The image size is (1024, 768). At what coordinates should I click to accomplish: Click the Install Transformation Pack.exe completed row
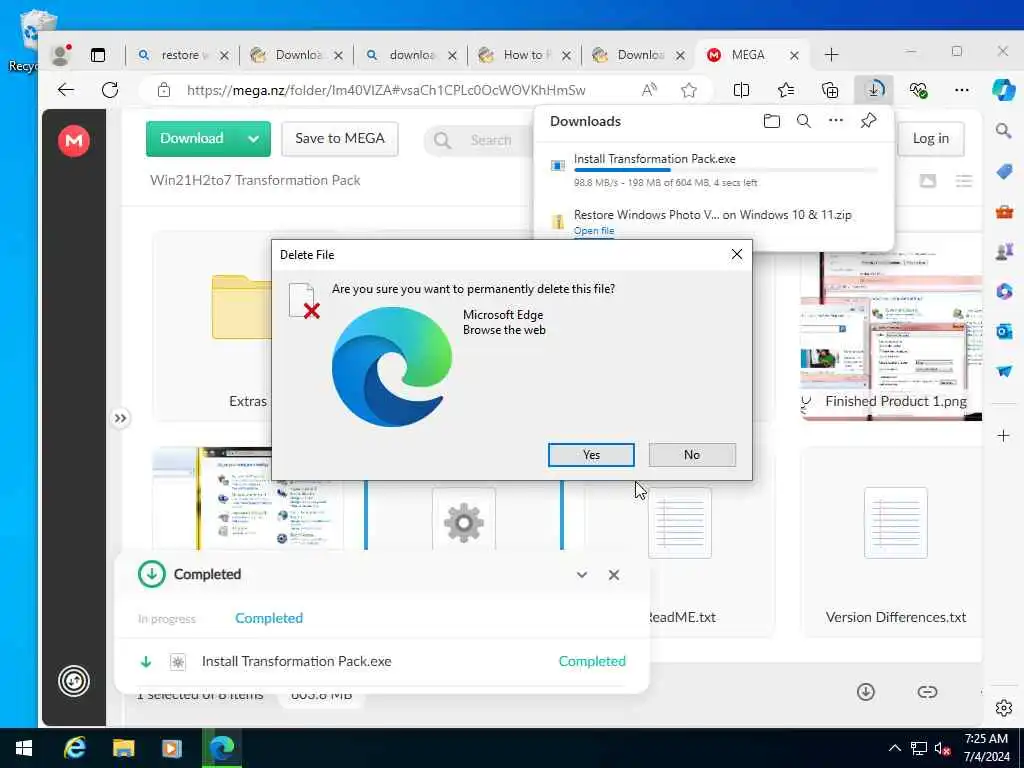pos(382,662)
